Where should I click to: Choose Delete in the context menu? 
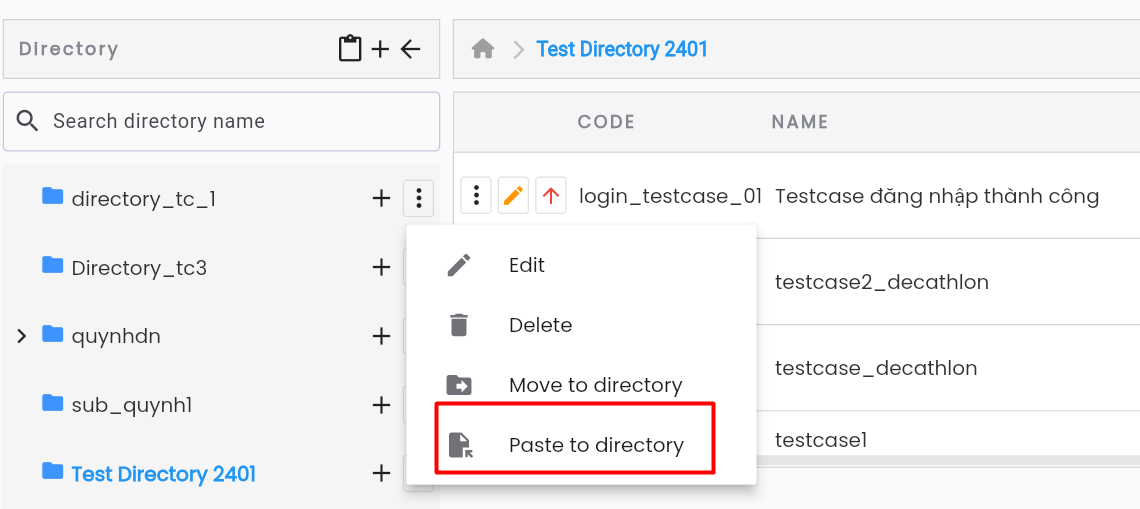[x=581, y=325]
